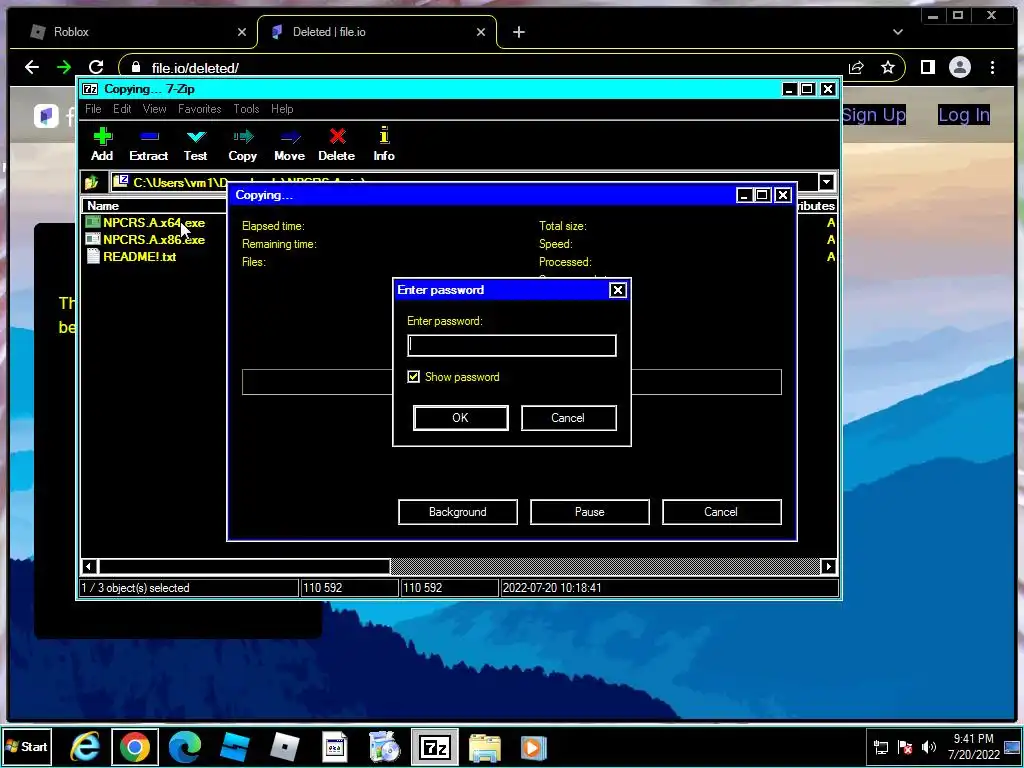Screen dimensions: 1024x768
Task: Click the Background button in Copying dialog
Action: [x=458, y=512]
